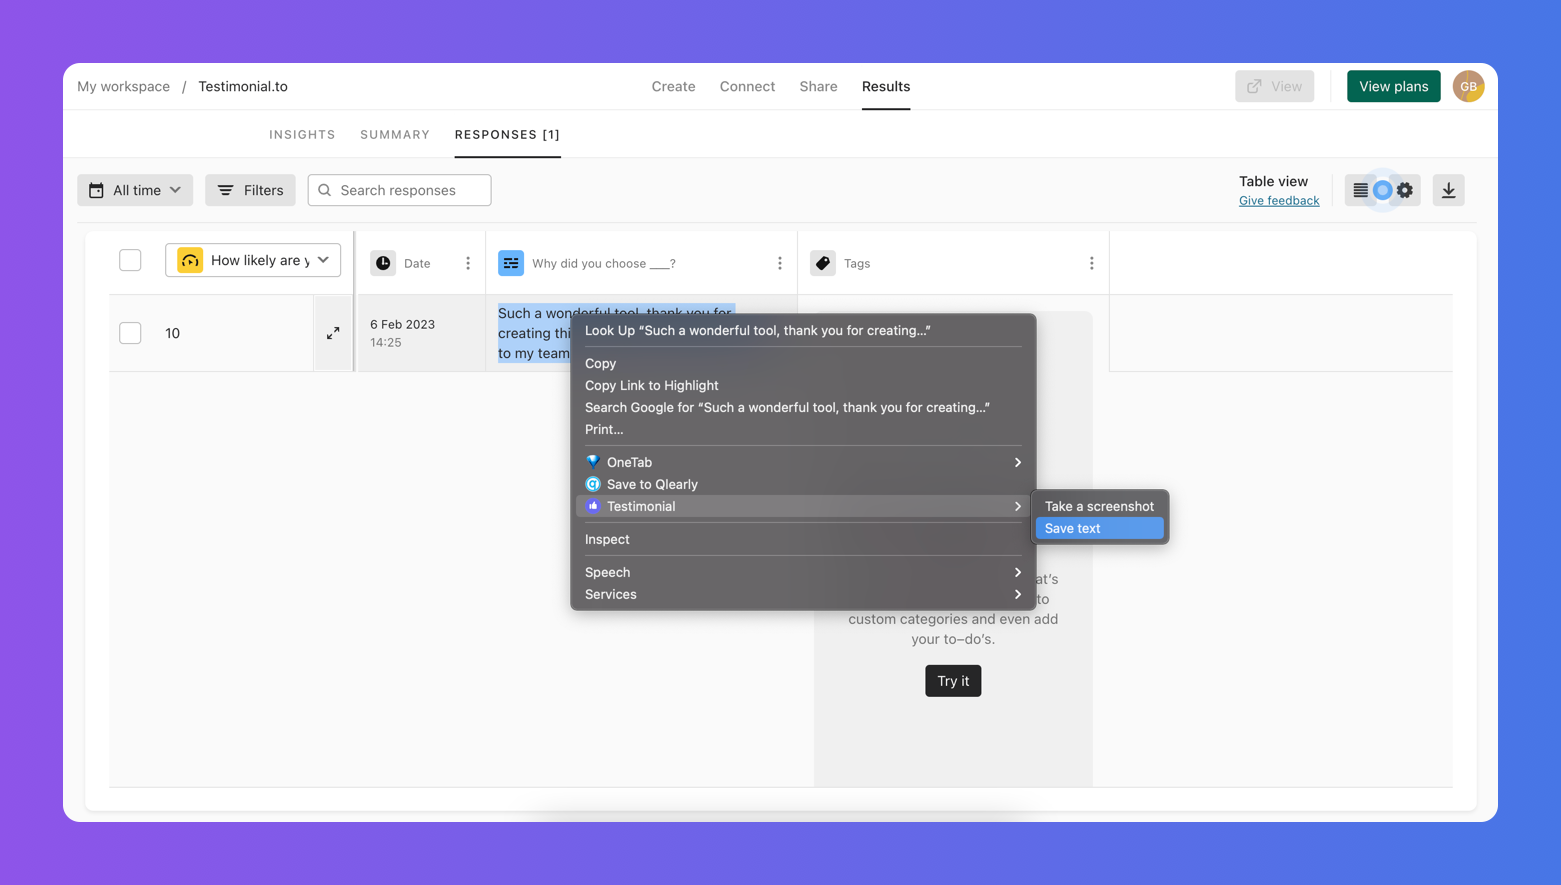Click the Testimonial.to breadcrumb title
Screen dimensions: 1561x885
[243, 86]
